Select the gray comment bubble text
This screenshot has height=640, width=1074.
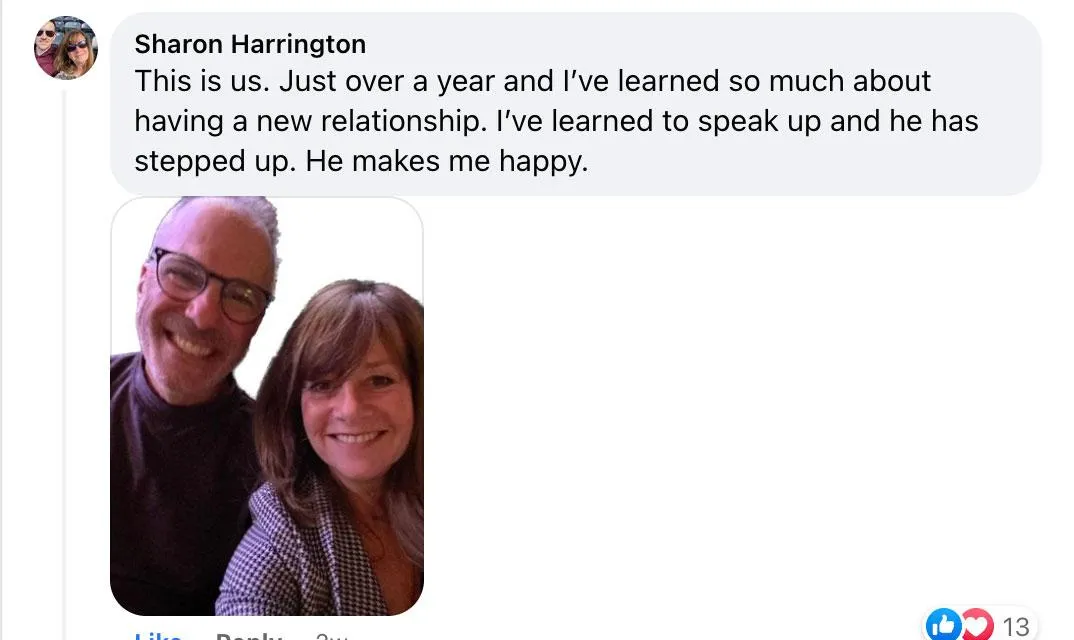point(575,104)
